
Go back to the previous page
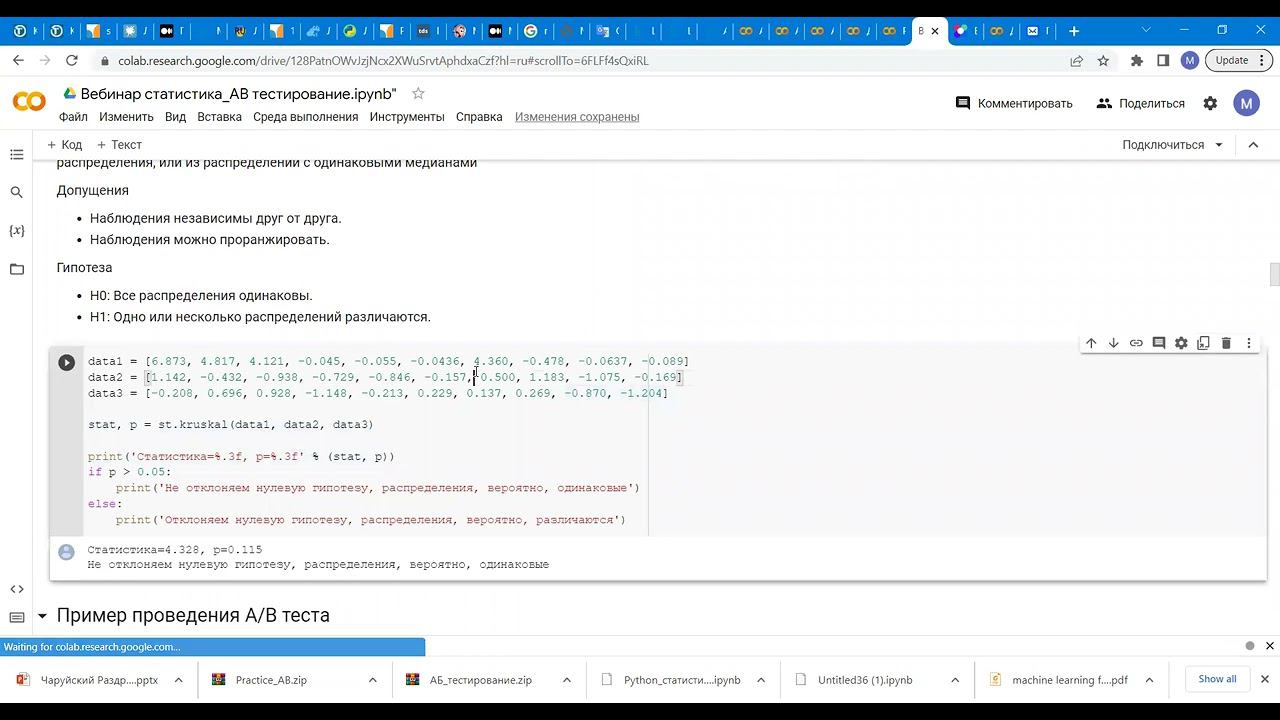pos(18,60)
